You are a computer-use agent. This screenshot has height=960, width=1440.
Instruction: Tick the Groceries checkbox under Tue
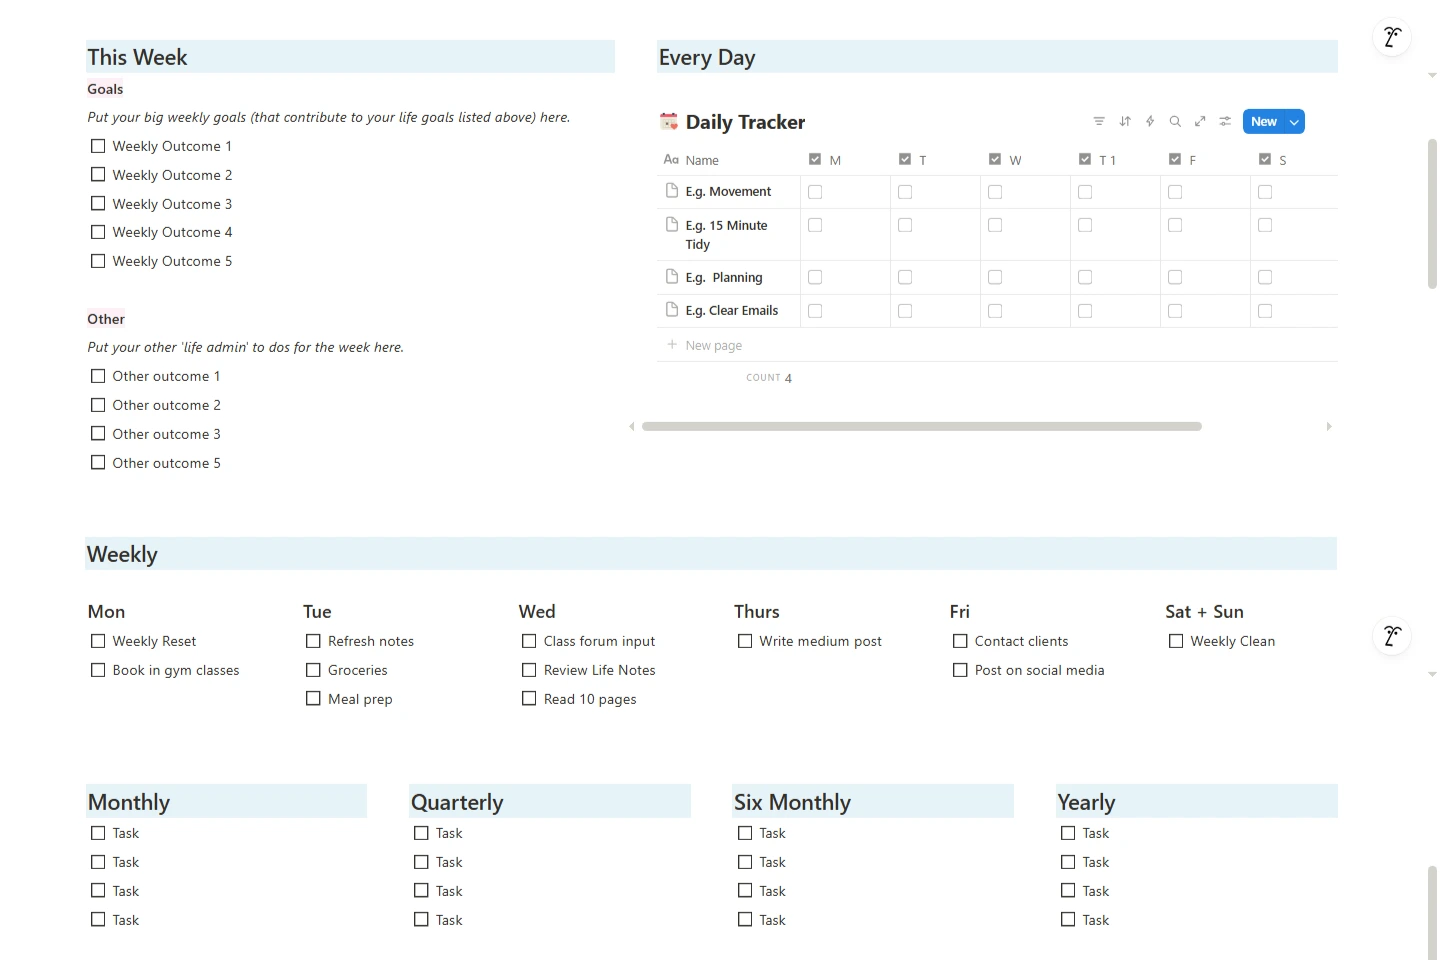pos(314,670)
